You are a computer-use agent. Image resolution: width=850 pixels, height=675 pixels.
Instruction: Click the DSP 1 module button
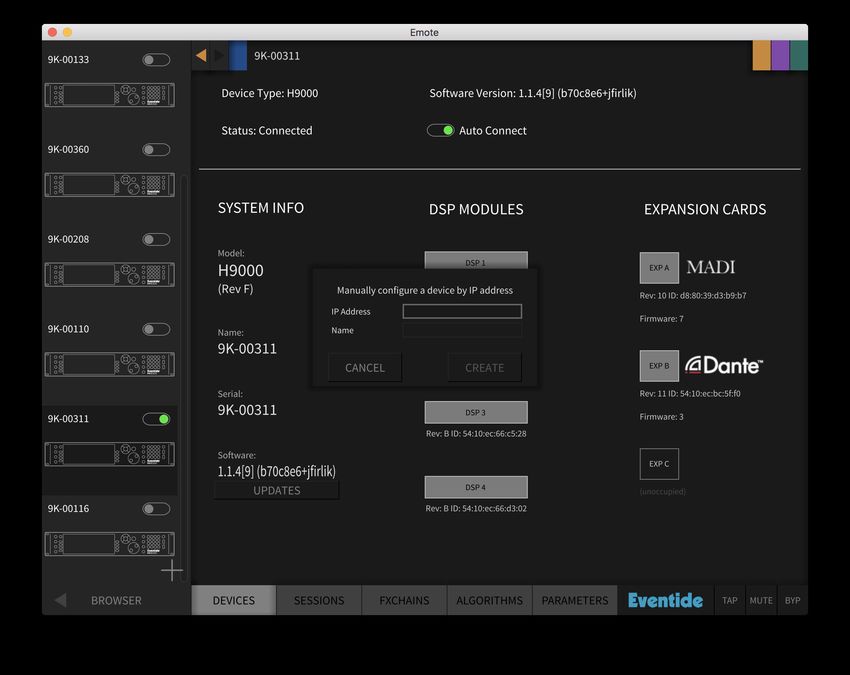(476, 260)
